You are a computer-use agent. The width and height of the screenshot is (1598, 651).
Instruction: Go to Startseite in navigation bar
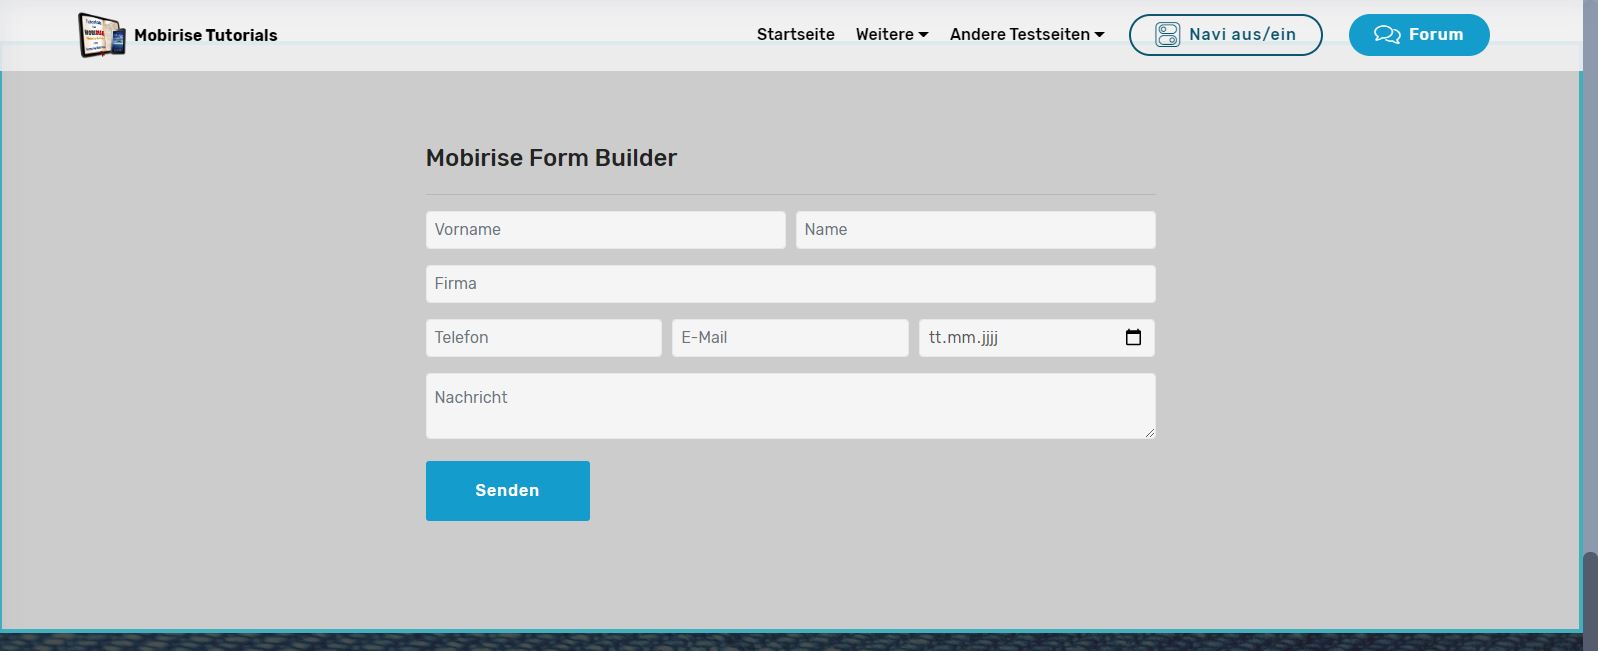[x=795, y=35]
